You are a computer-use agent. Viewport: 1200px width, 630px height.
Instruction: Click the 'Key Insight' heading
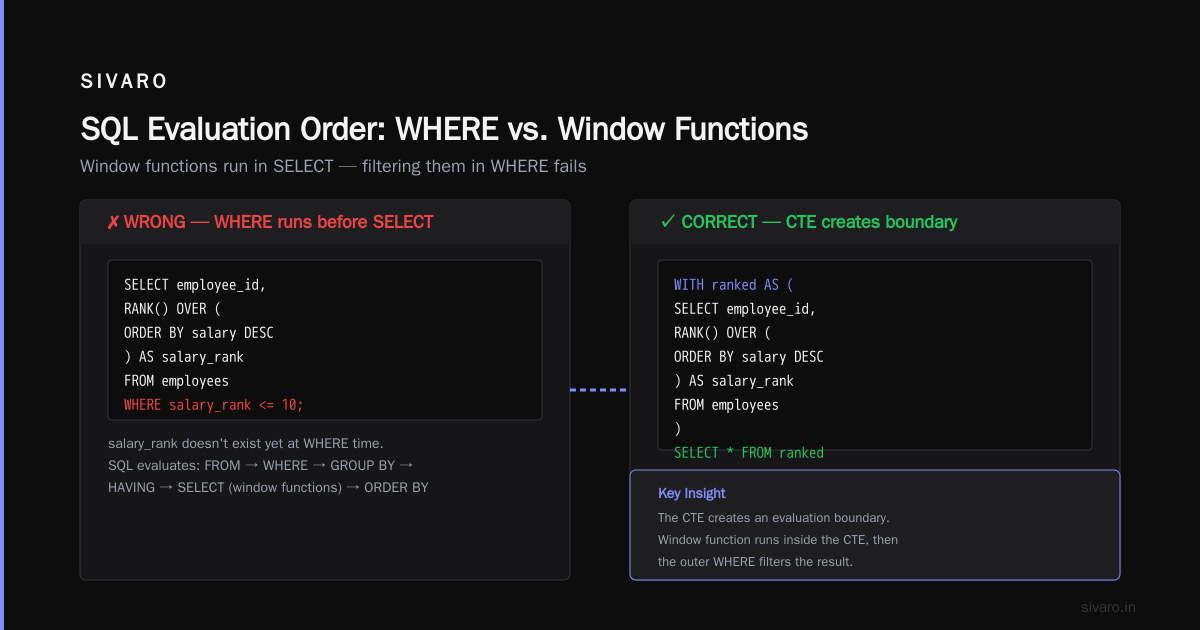[x=692, y=493]
